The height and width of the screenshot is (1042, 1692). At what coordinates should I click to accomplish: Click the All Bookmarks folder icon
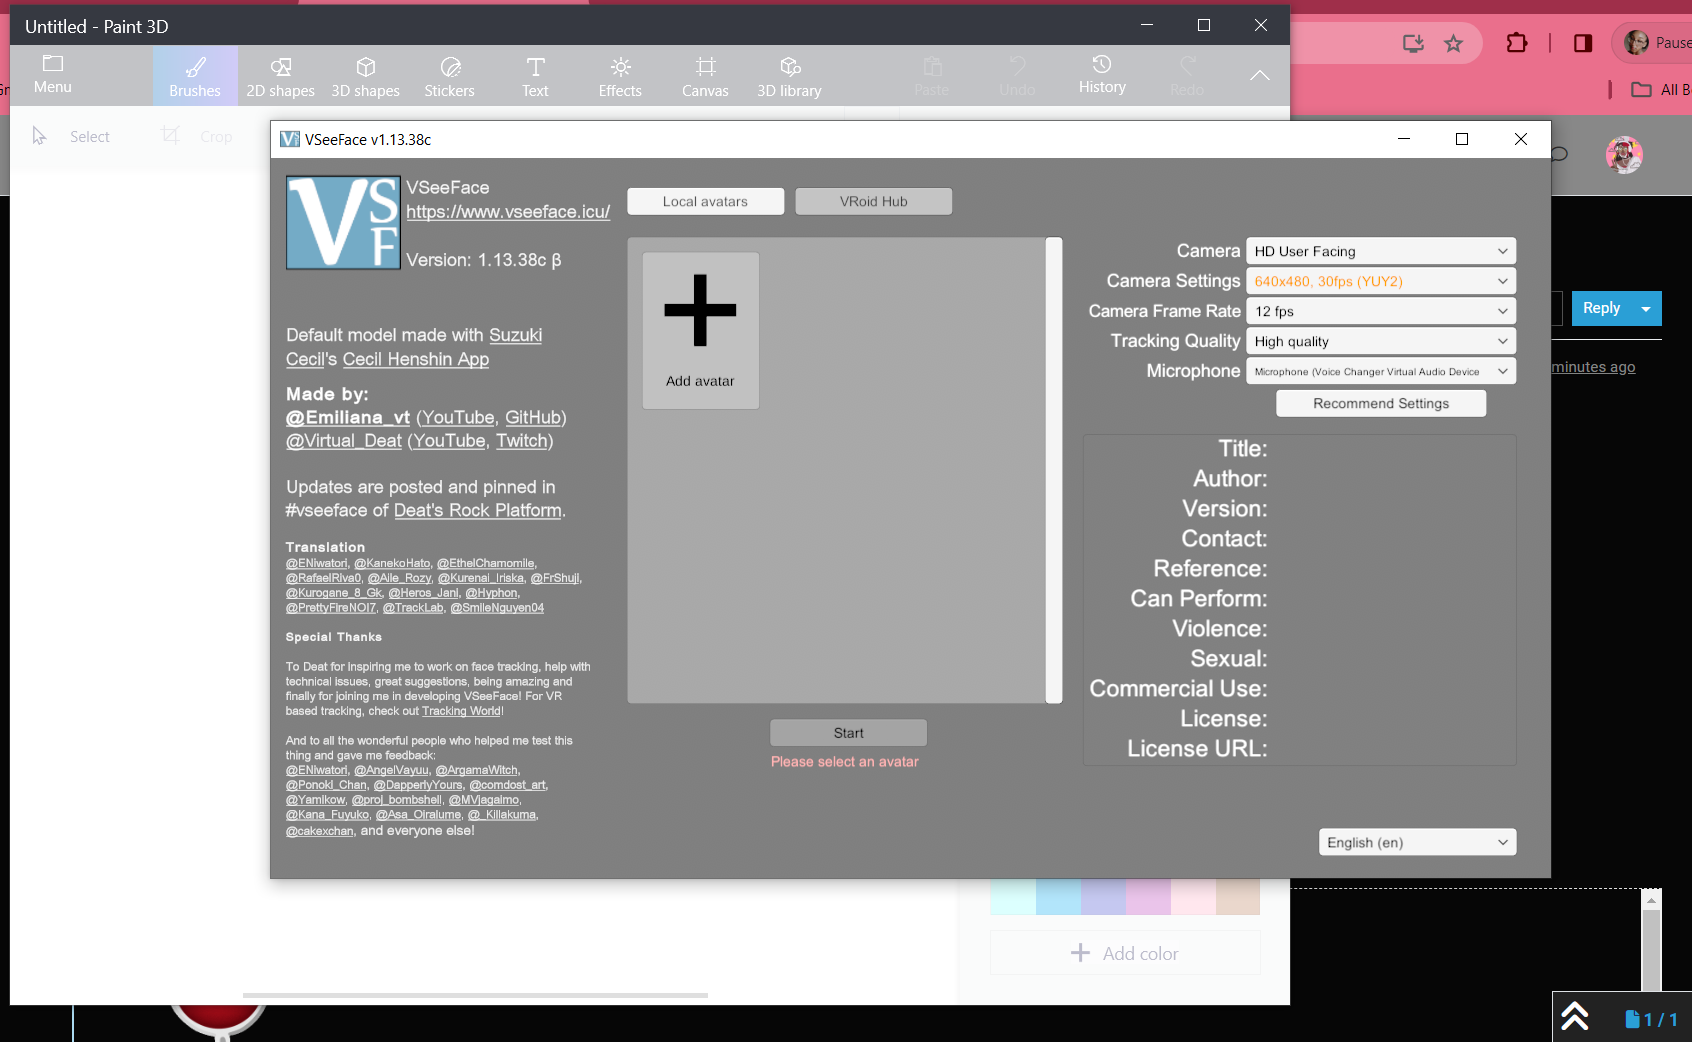(x=1641, y=89)
